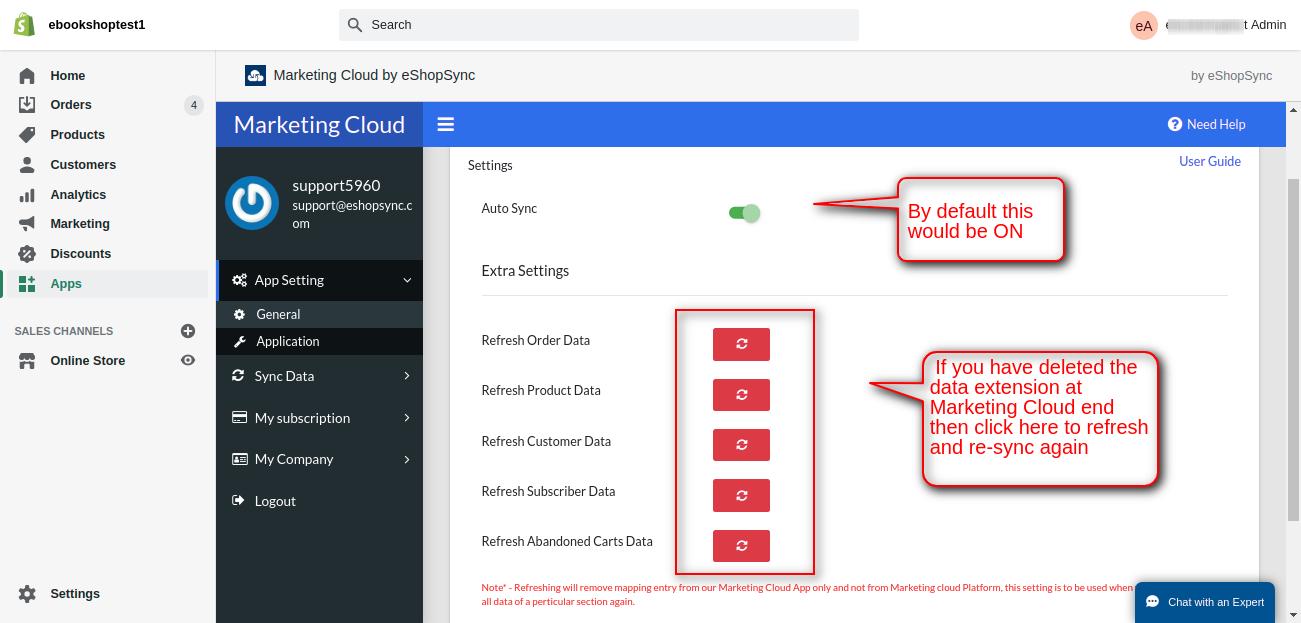Open the Home icon in sidebar
The image size is (1301, 623).
(x=27, y=75)
